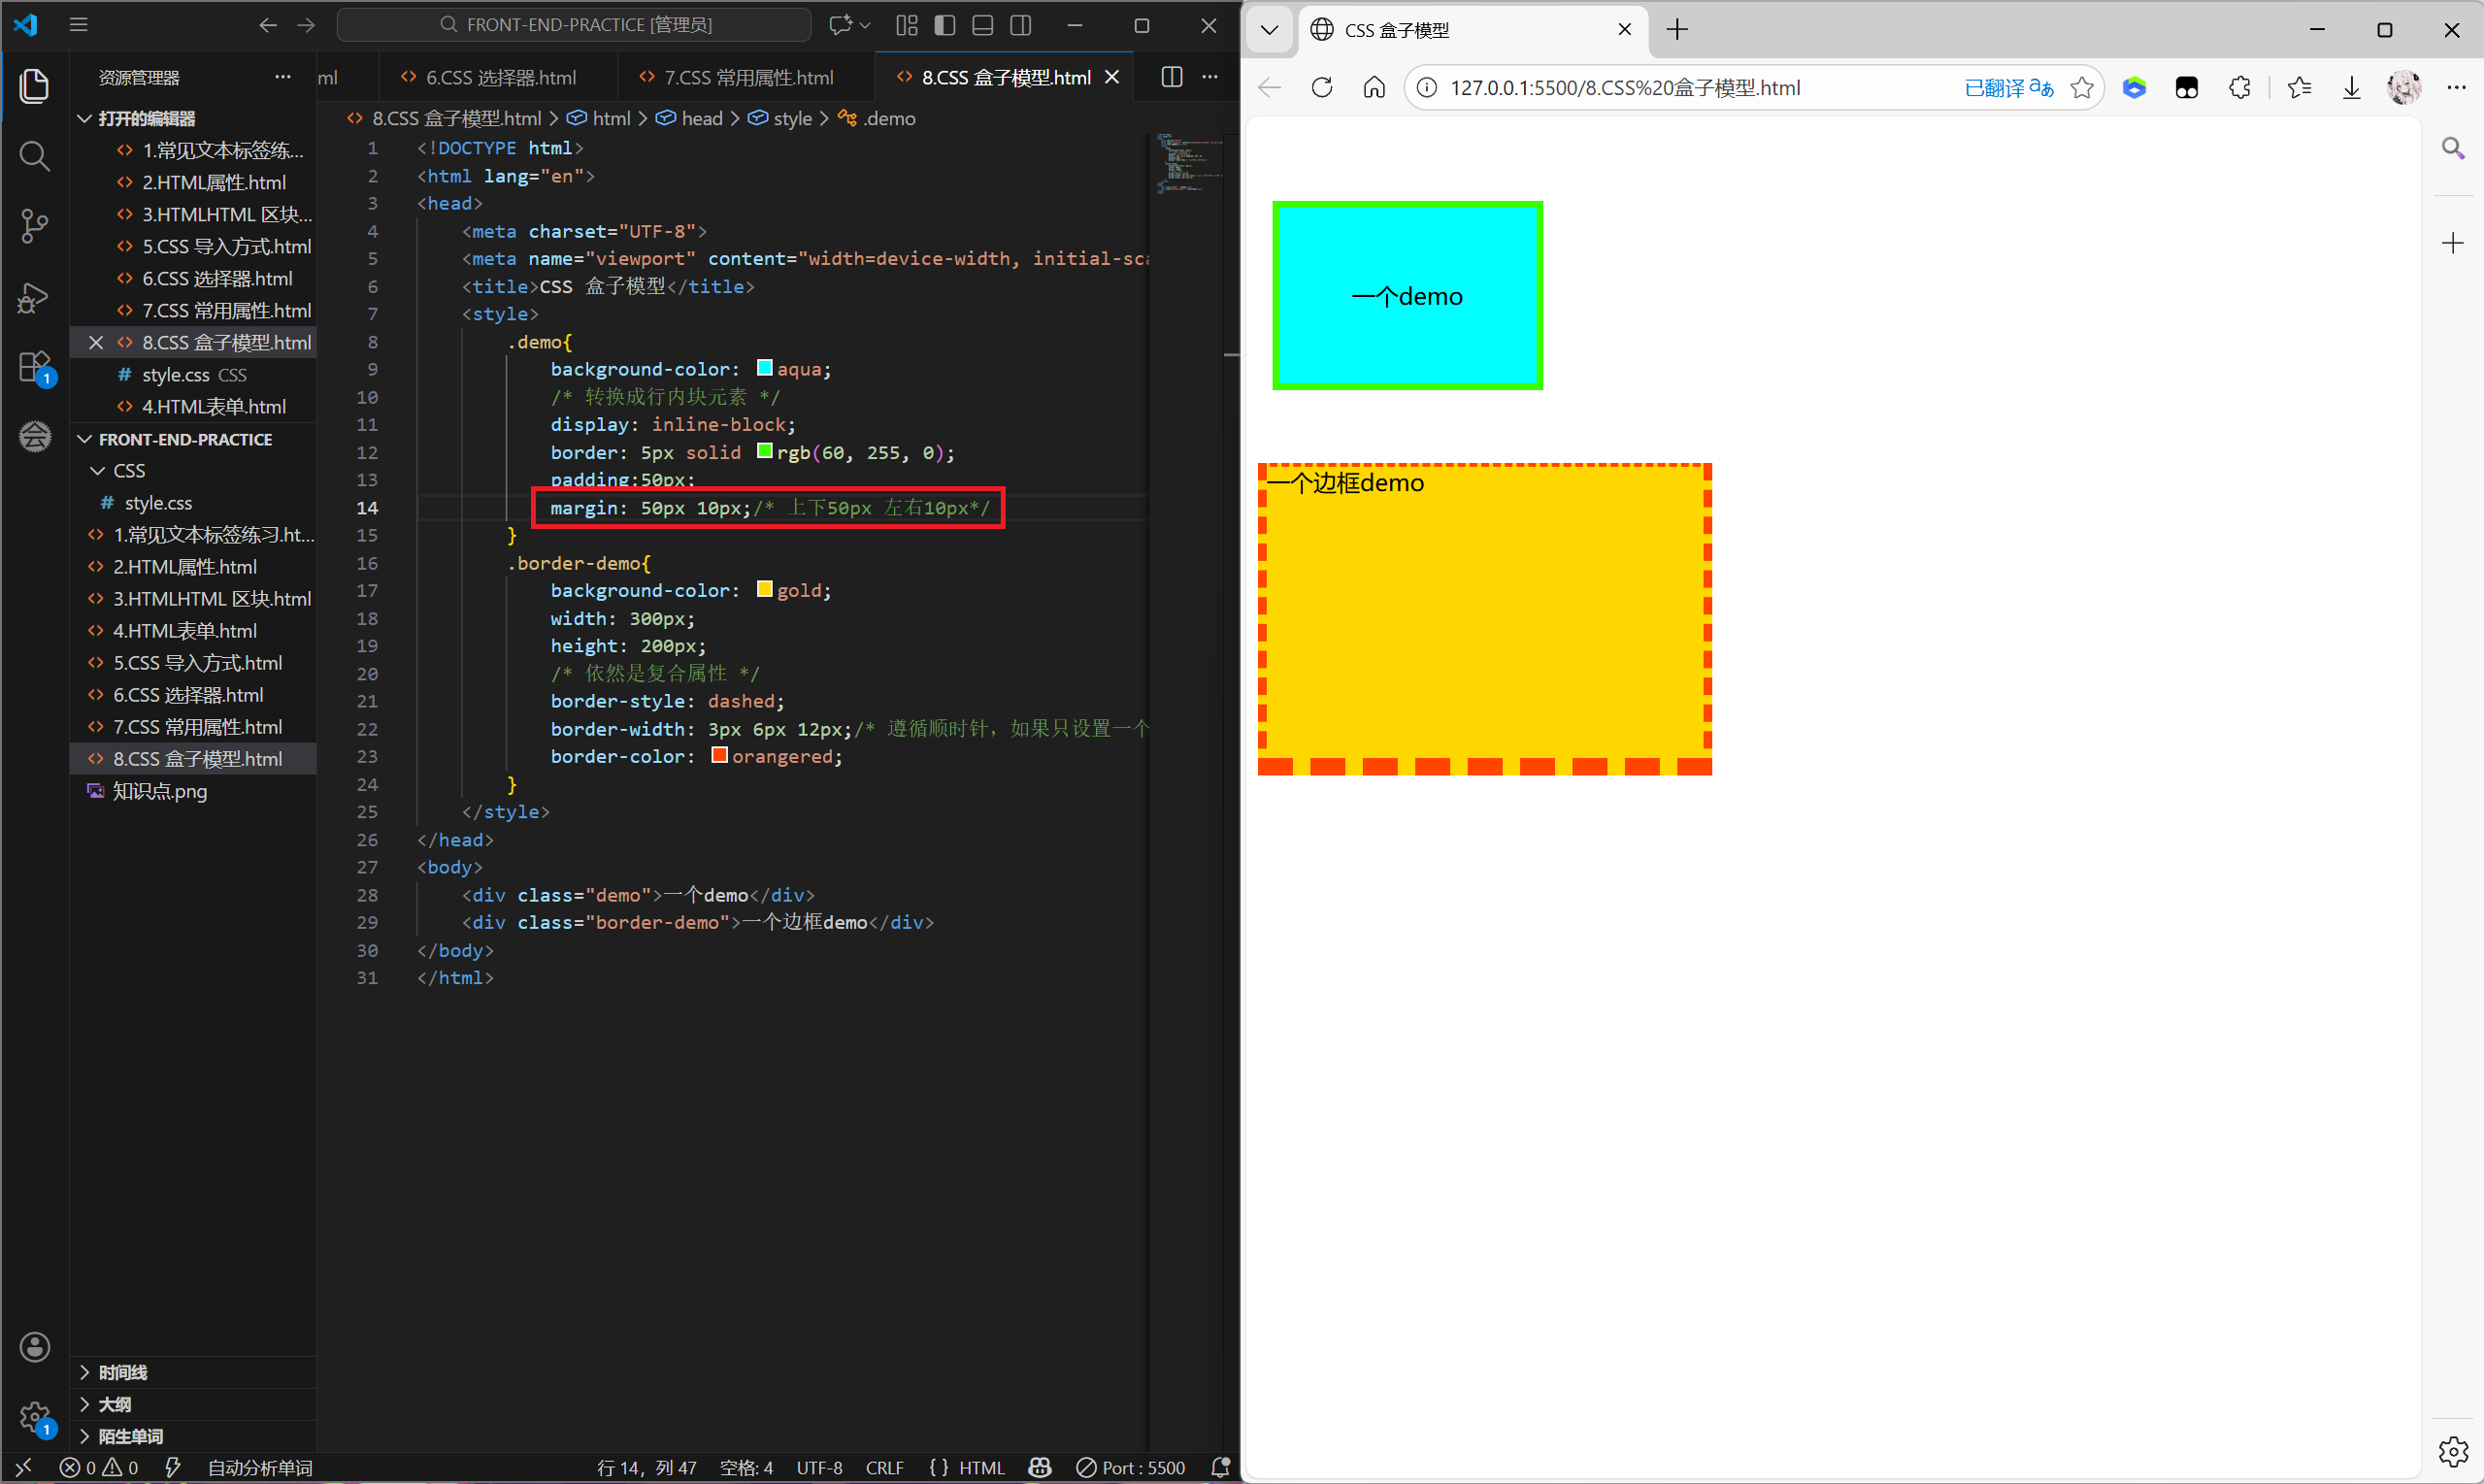The image size is (2484, 1484).
Task: Open the Search view in activity bar
Action: click(34, 156)
